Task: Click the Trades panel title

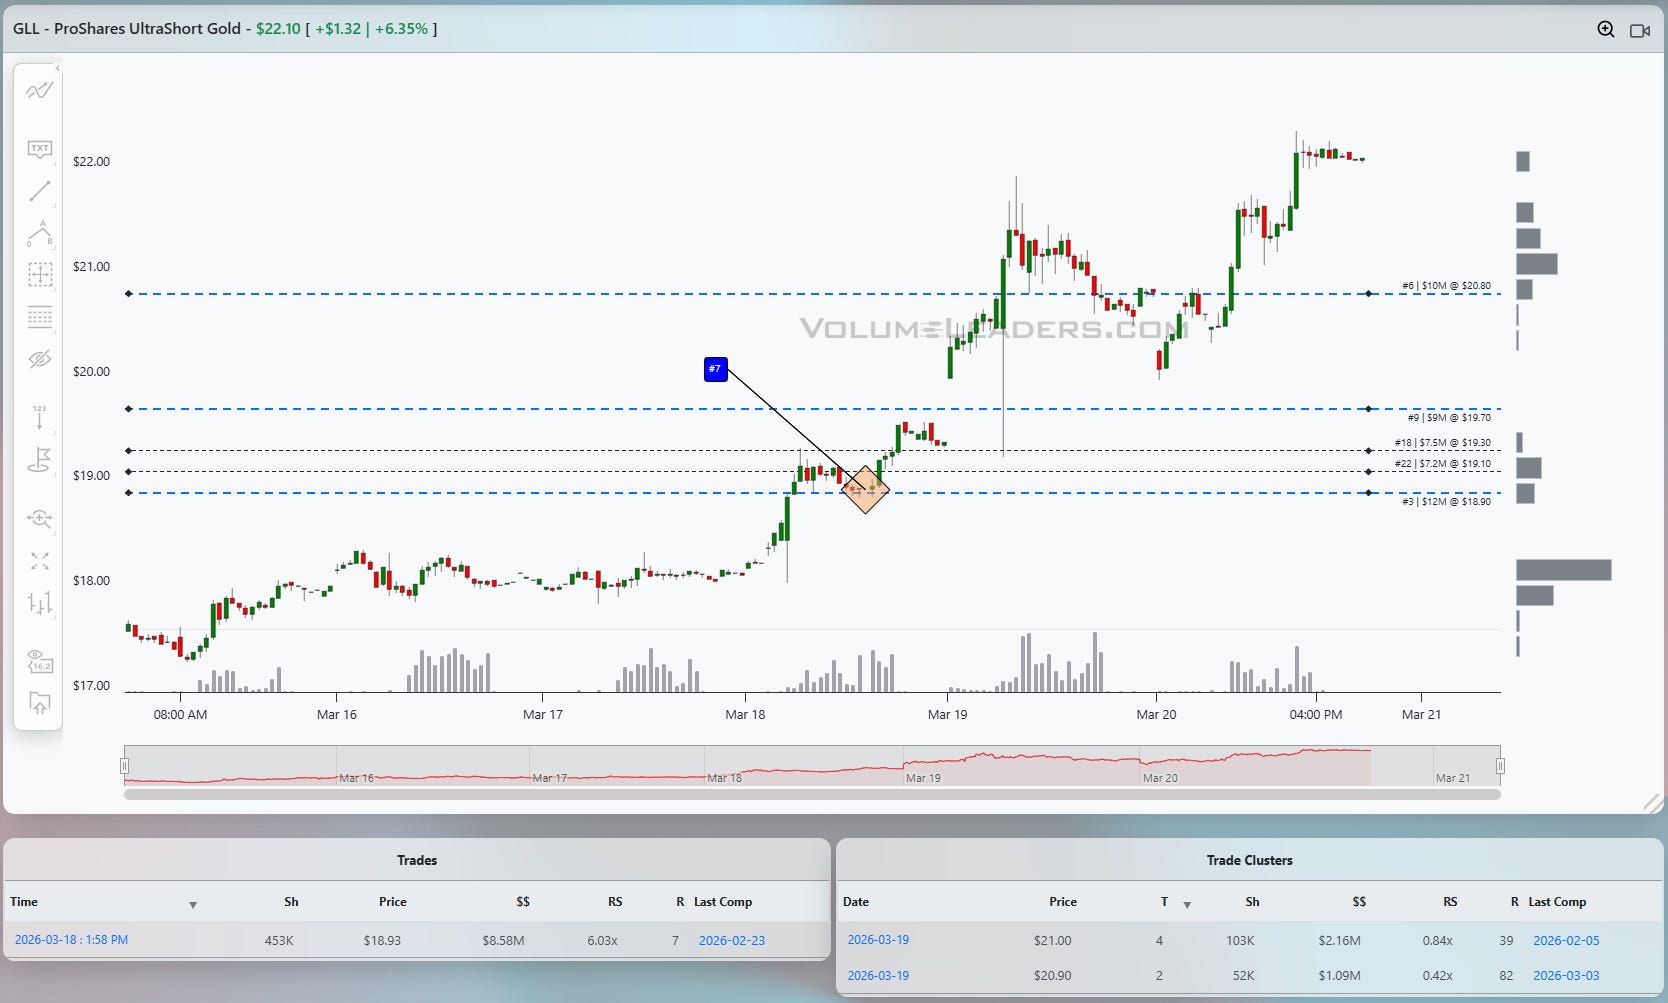Action: pyautogui.click(x=417, y=860)
